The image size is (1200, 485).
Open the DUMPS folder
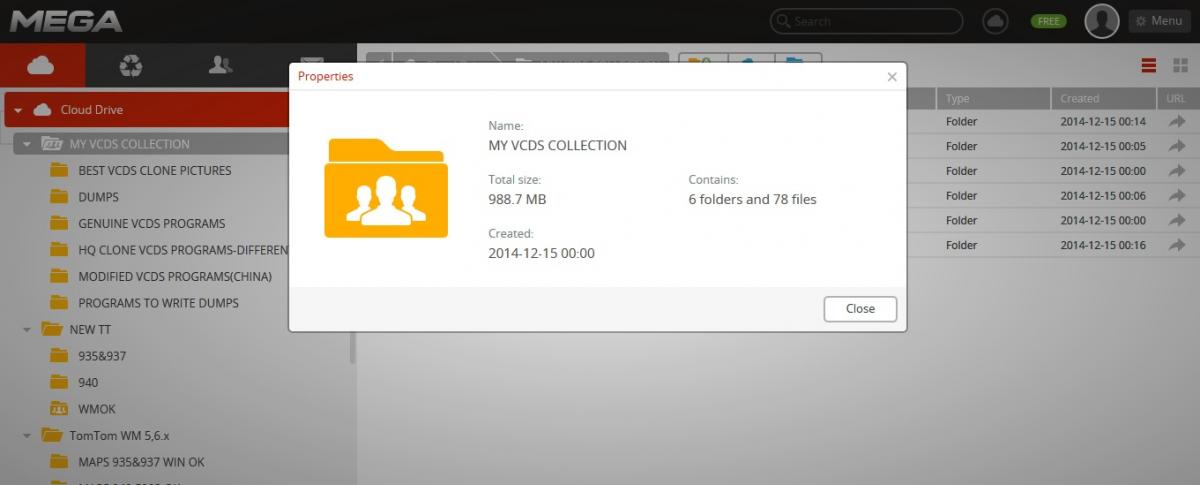[98, 197]
